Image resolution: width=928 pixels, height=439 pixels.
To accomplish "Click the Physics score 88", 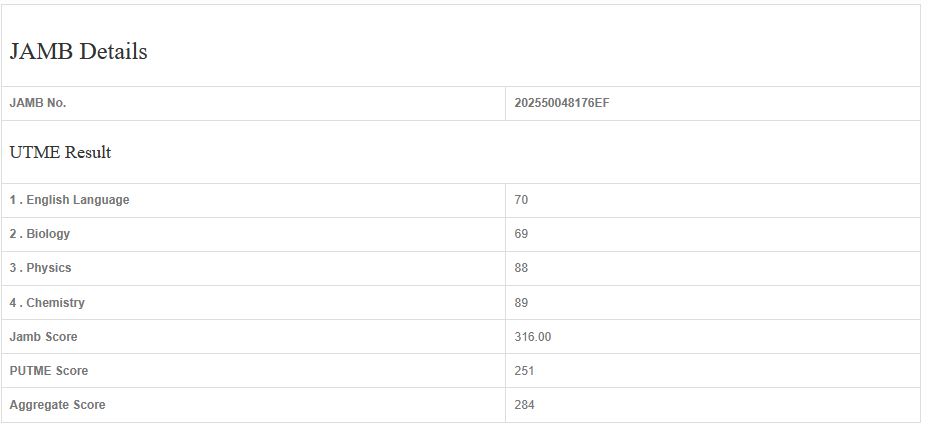I will [521, 268].
